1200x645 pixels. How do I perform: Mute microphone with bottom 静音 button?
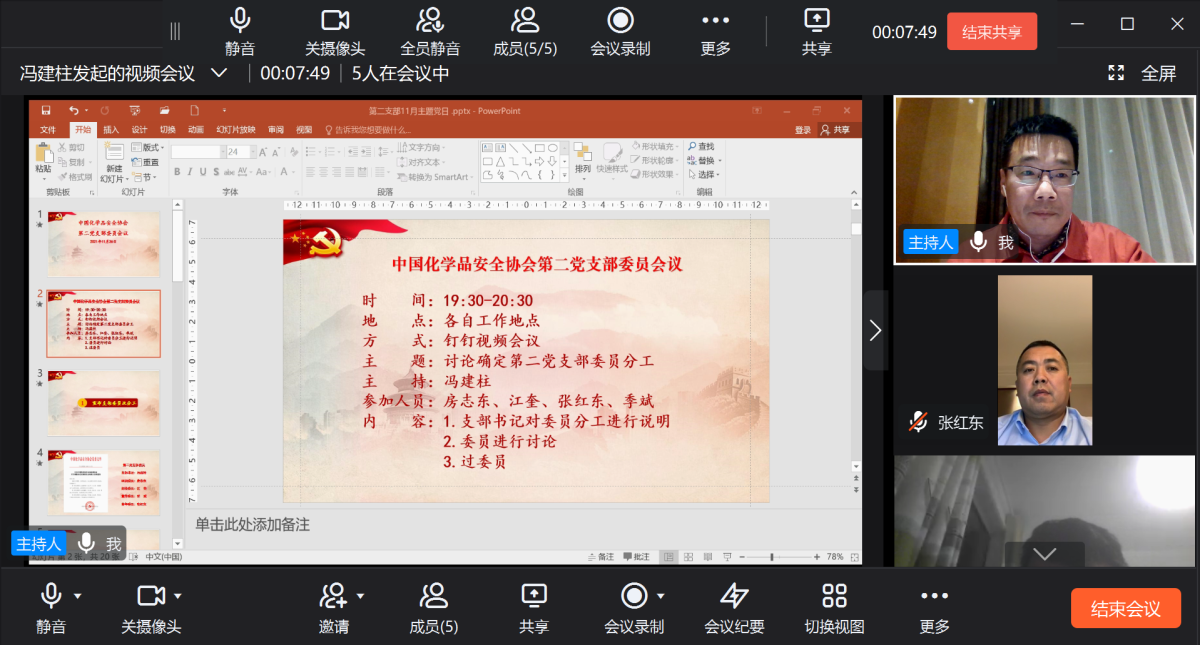point(51,597)
